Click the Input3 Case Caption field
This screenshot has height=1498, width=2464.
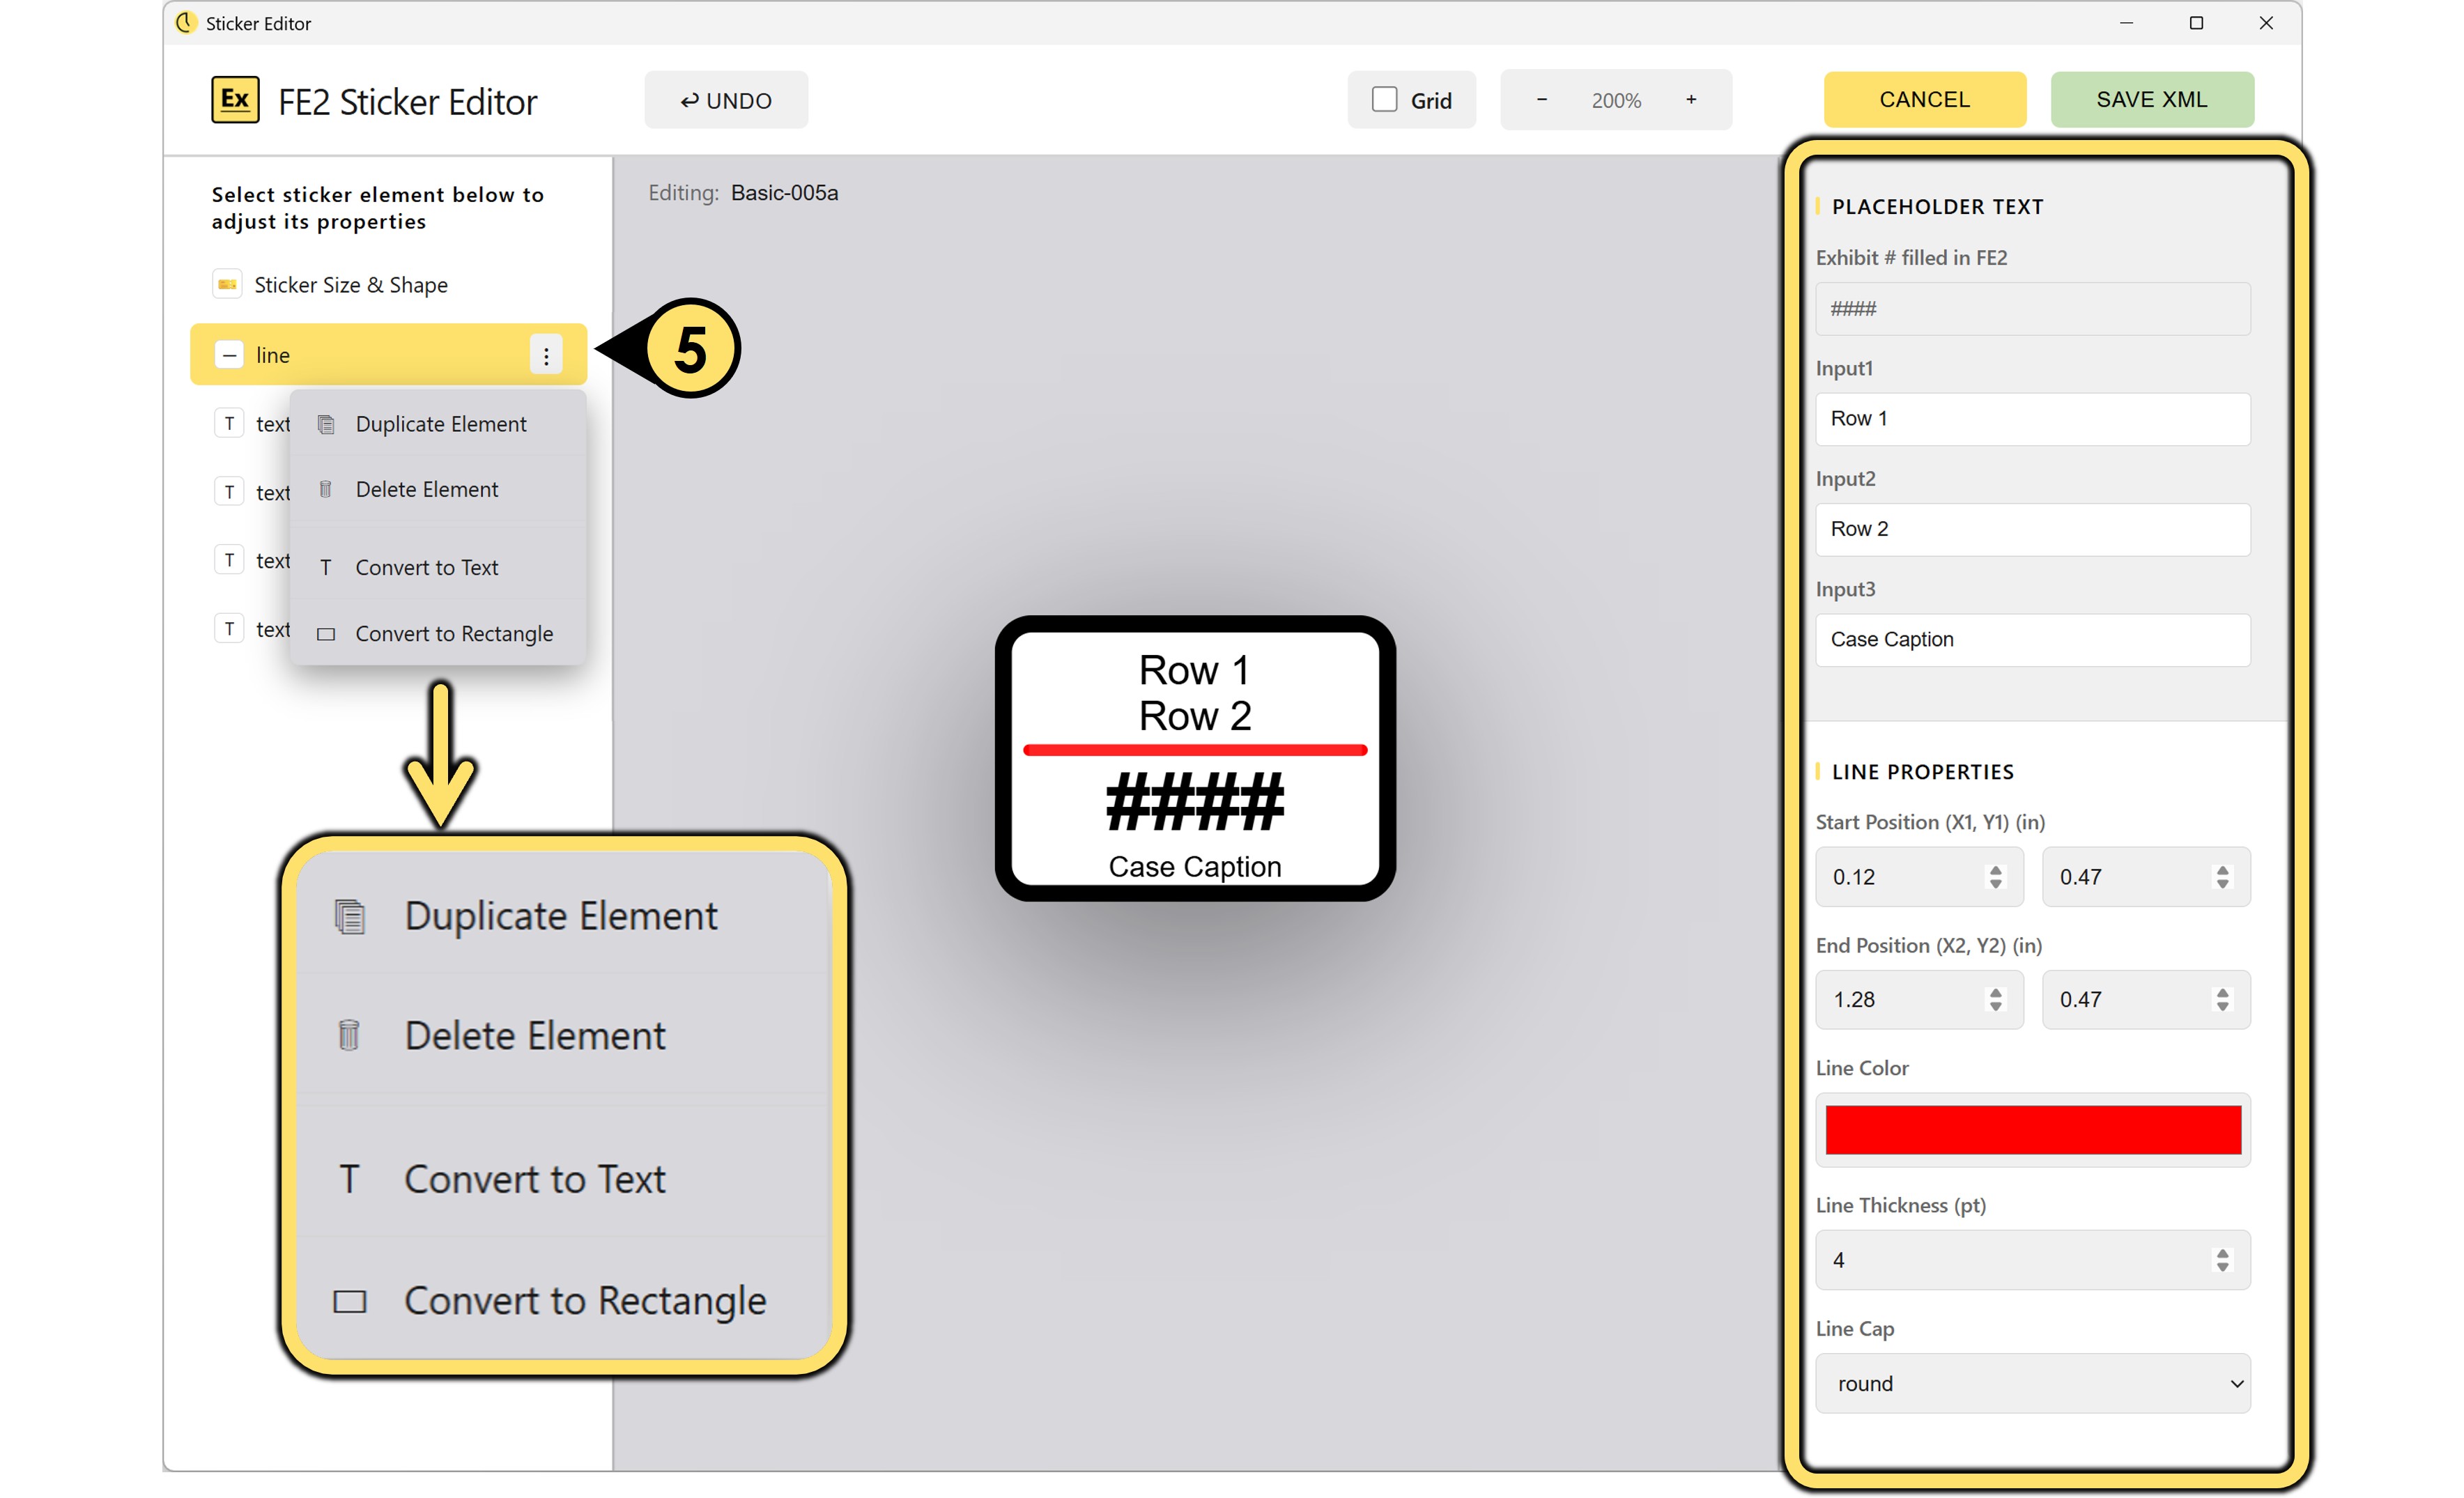click(x=2033, y=639)
